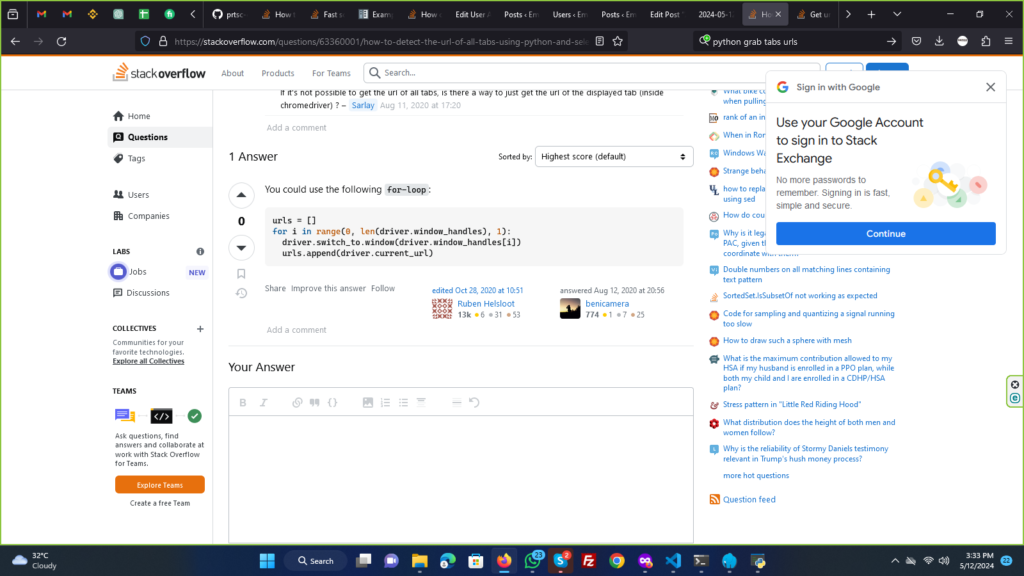The height and width of the screenshot is (576, 1024).
Task: Downvote the answer by benicamera
Action: [x=241, y=247]
